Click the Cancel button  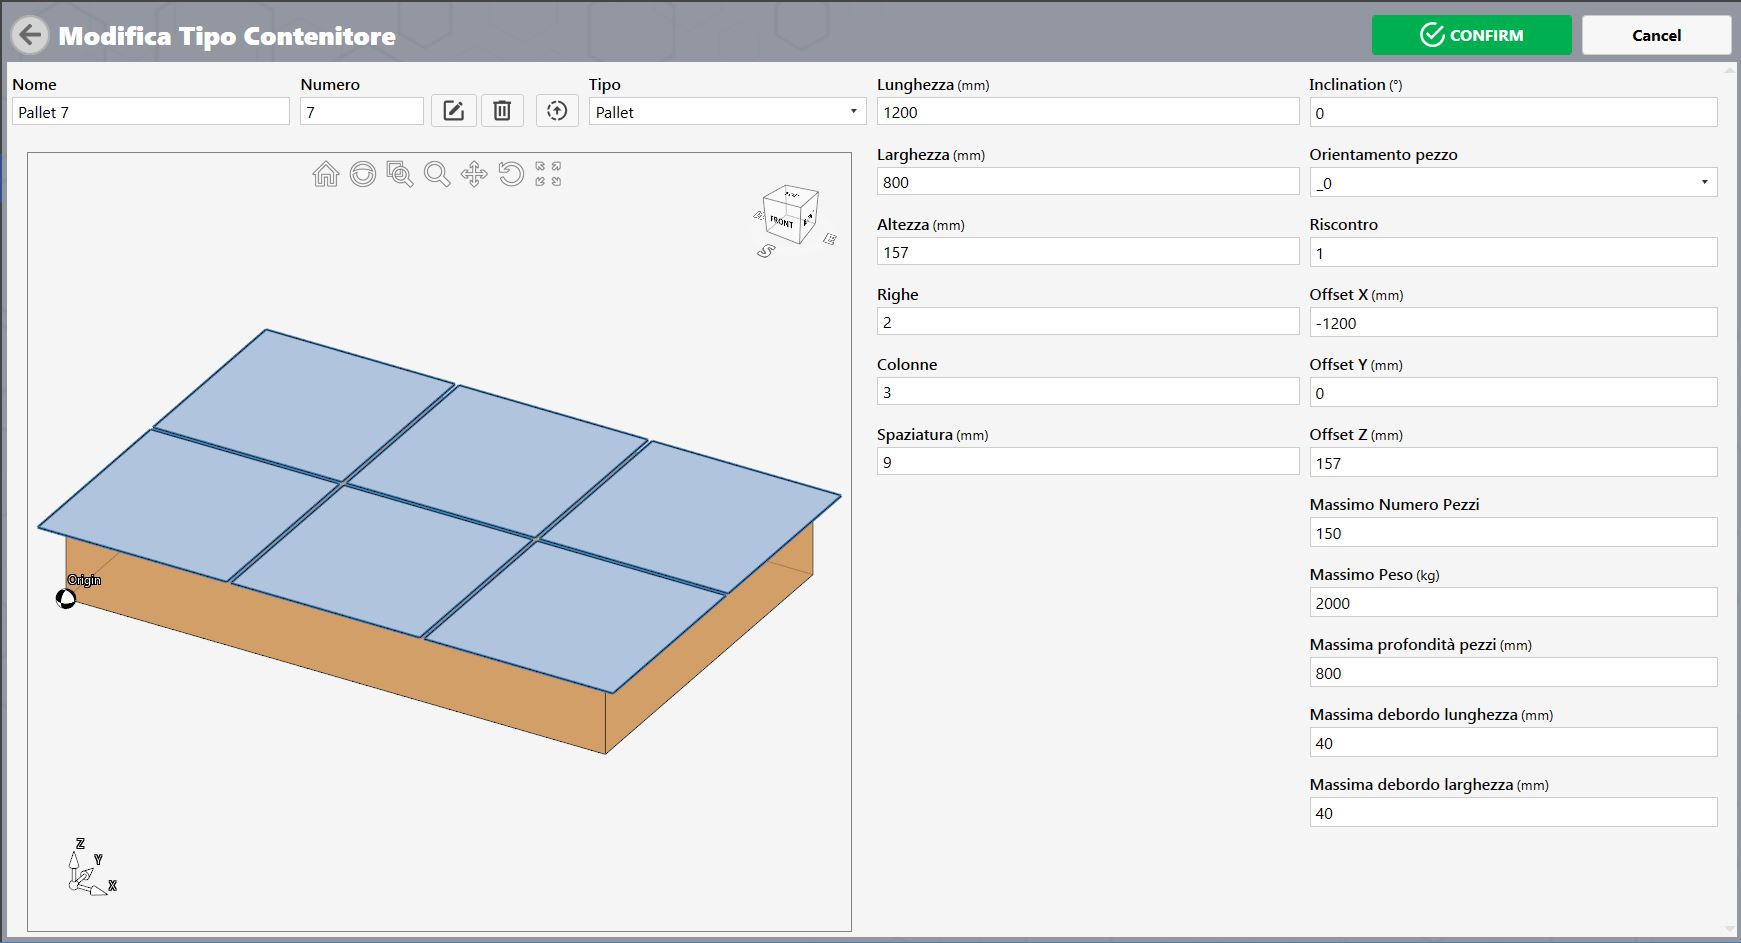pos(1656,35)
